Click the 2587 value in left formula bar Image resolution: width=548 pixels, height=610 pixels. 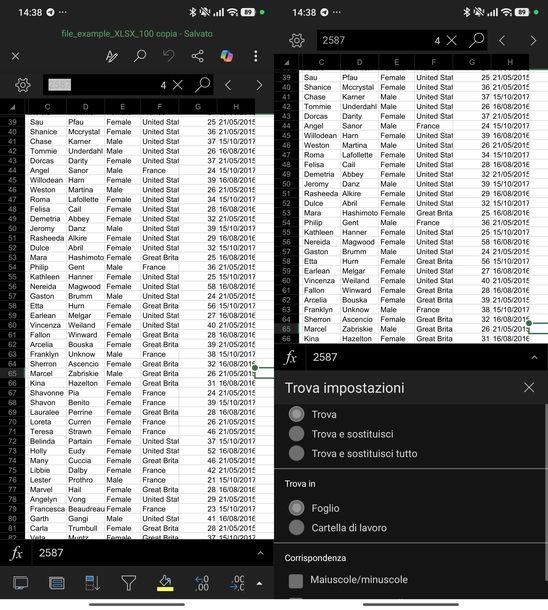tap(51, 553)
